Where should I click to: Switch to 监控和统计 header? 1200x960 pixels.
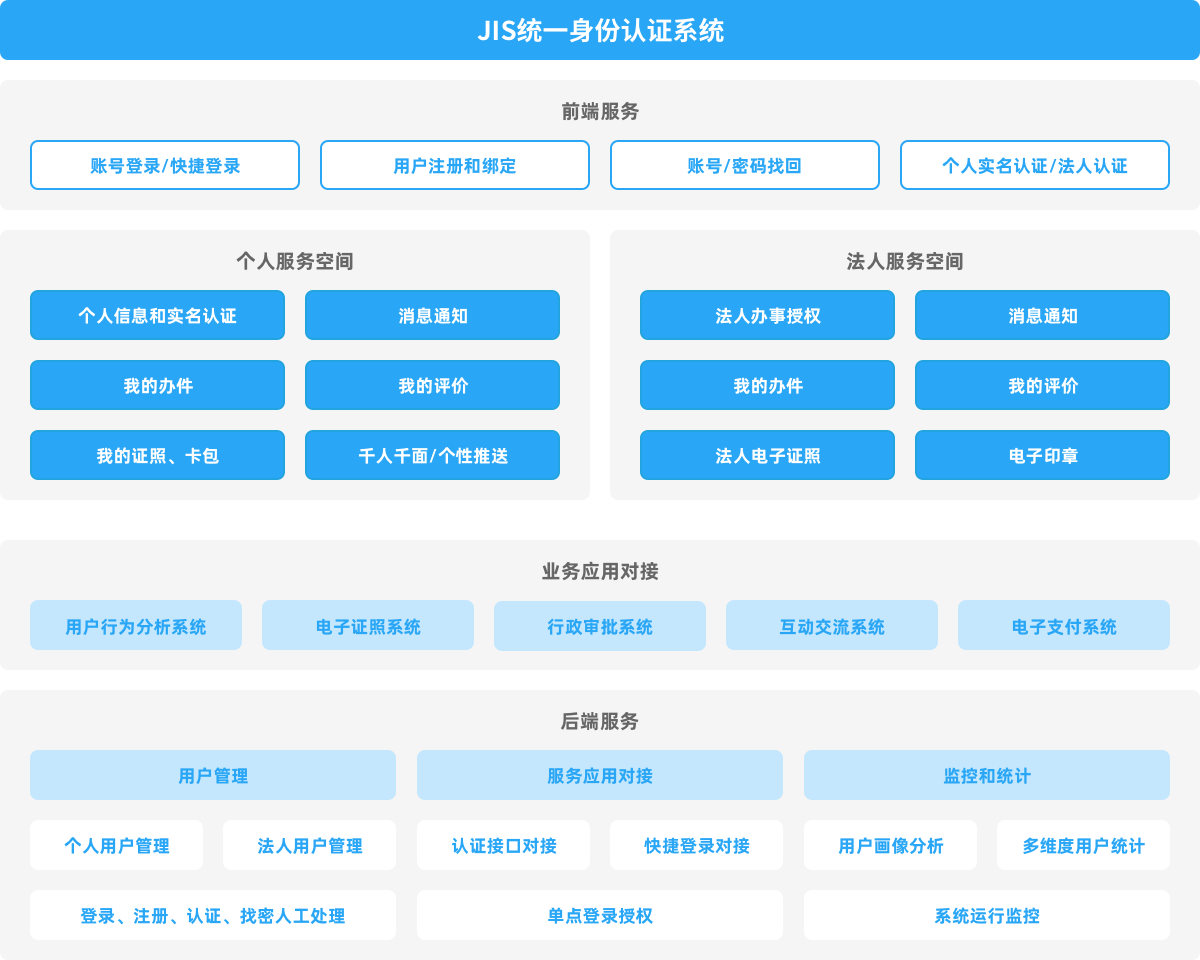(987, 775)
